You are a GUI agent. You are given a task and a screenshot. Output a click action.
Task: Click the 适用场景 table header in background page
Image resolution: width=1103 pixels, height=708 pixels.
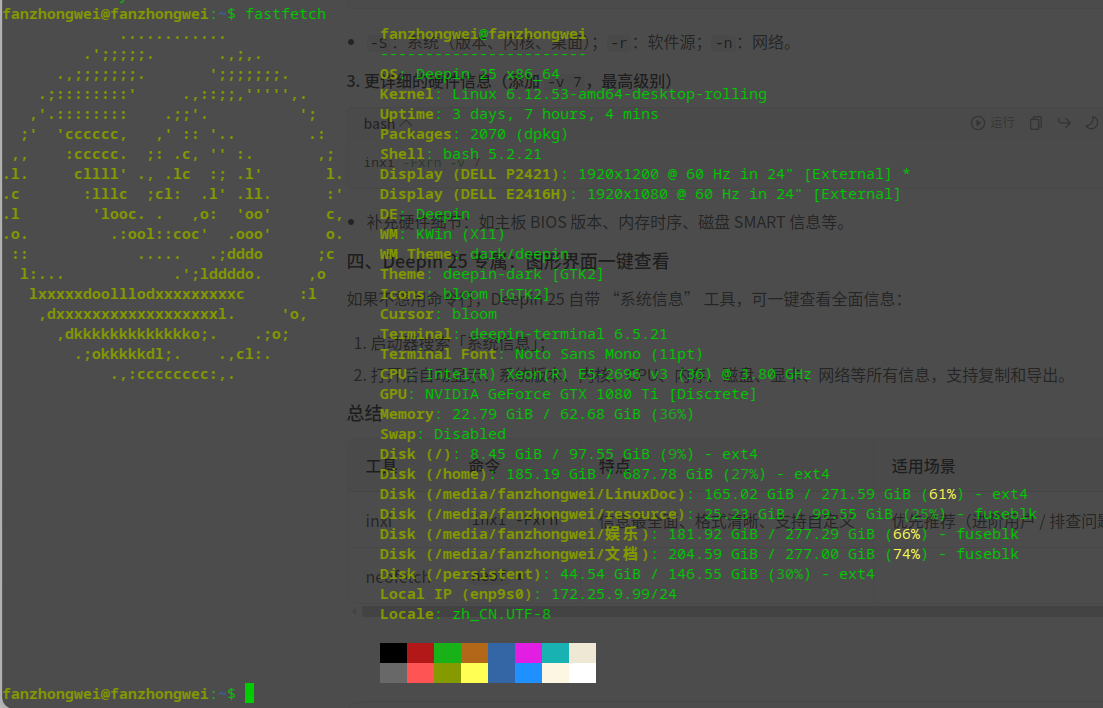(923, 467)
